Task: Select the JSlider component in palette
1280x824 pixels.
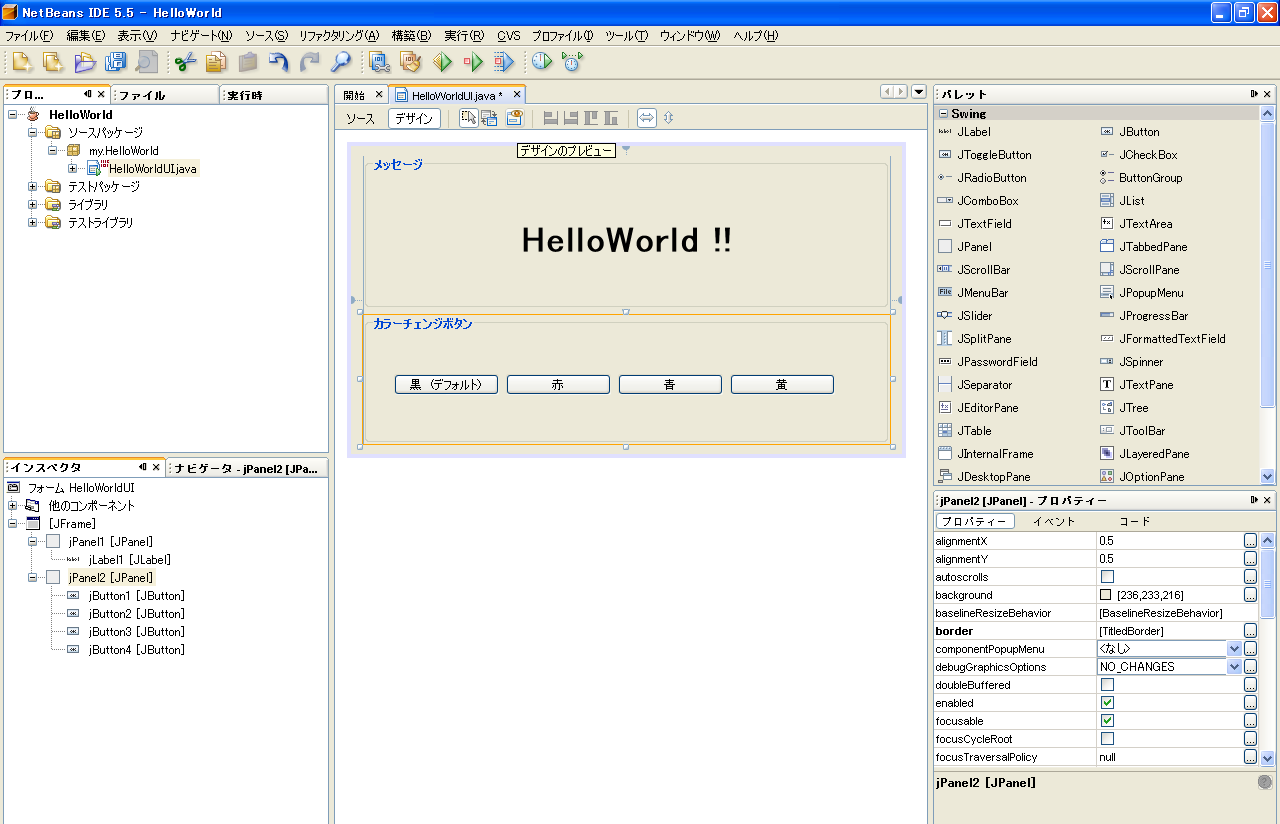Action: [974, 316]
